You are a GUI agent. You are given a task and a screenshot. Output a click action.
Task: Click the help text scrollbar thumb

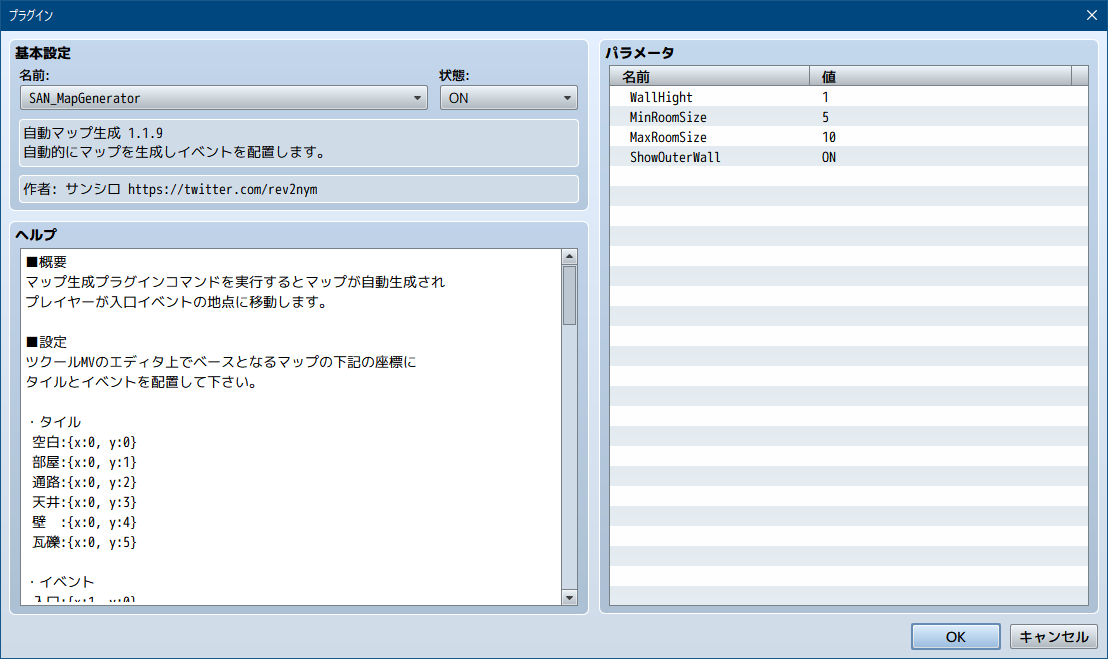pos(569,295)
